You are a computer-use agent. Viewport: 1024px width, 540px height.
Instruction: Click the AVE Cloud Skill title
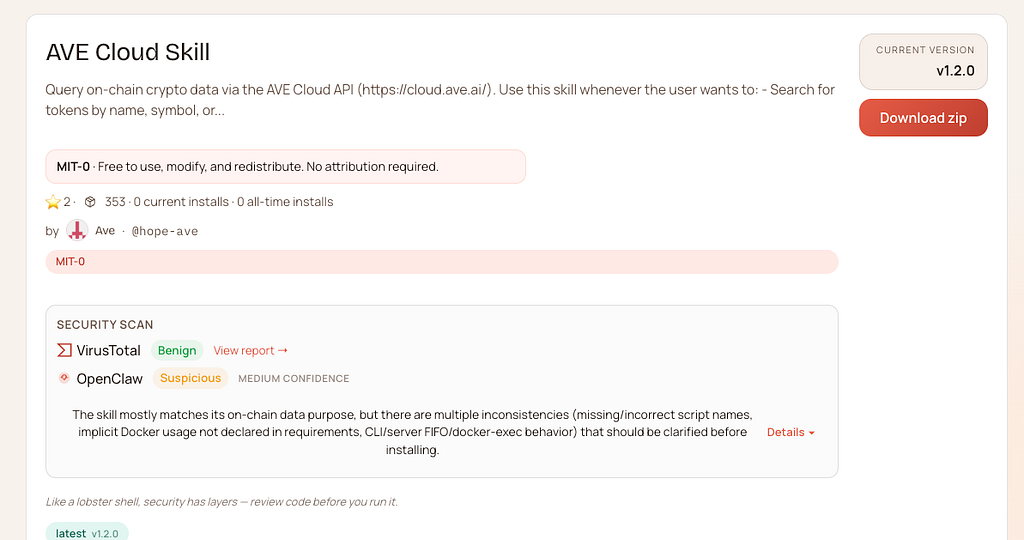click(128, 52)
